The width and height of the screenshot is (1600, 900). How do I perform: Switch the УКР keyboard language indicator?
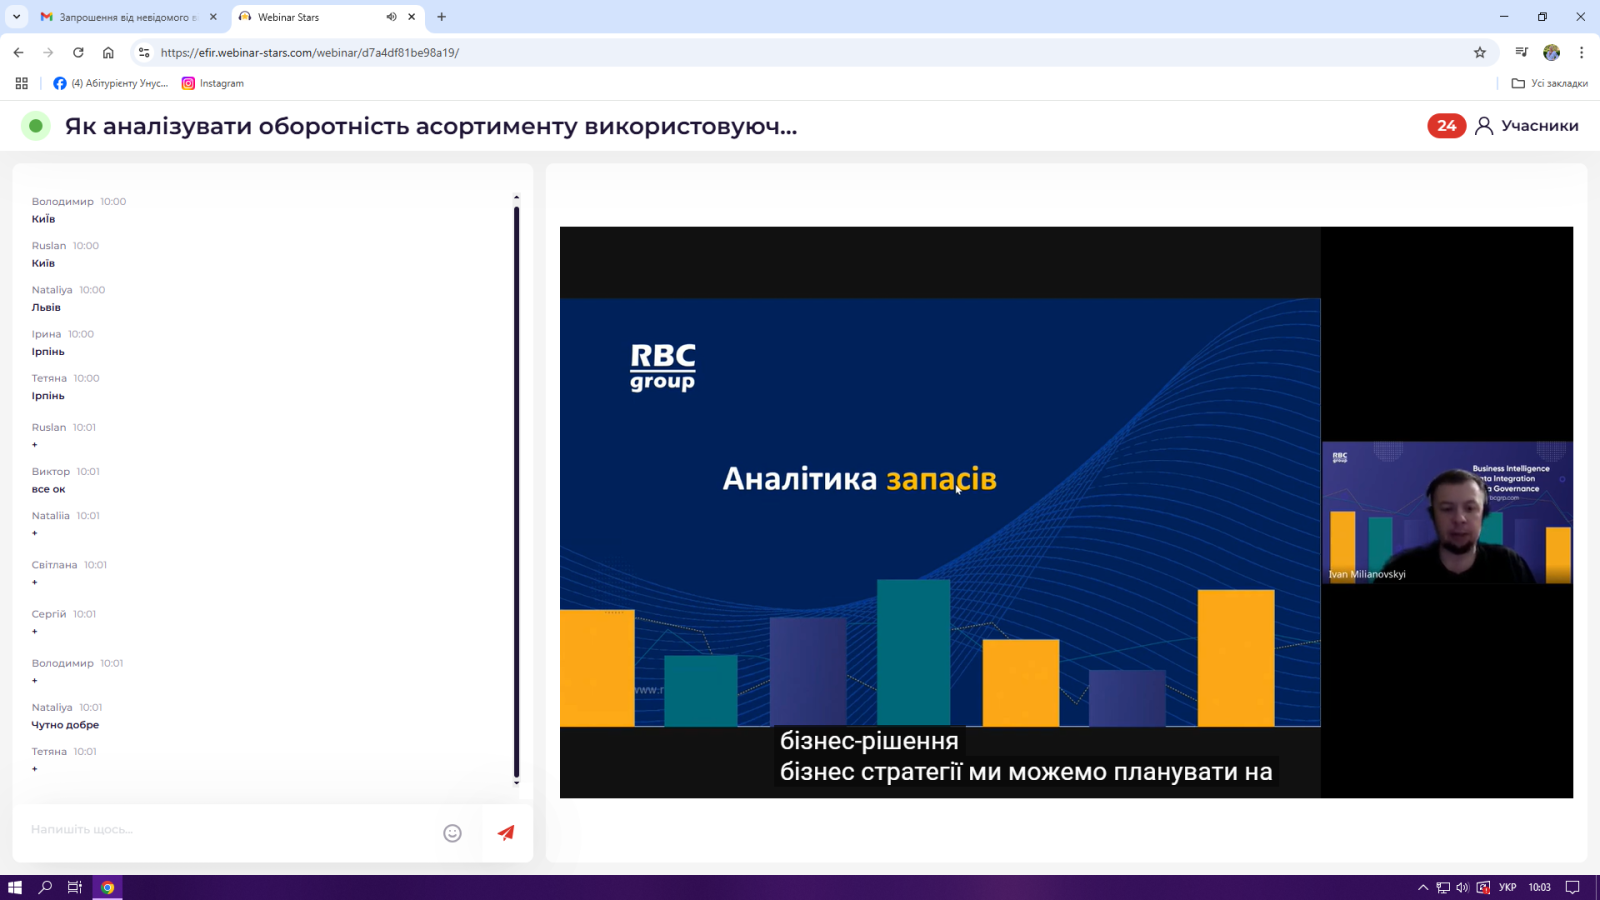[x=1507, y=887]
